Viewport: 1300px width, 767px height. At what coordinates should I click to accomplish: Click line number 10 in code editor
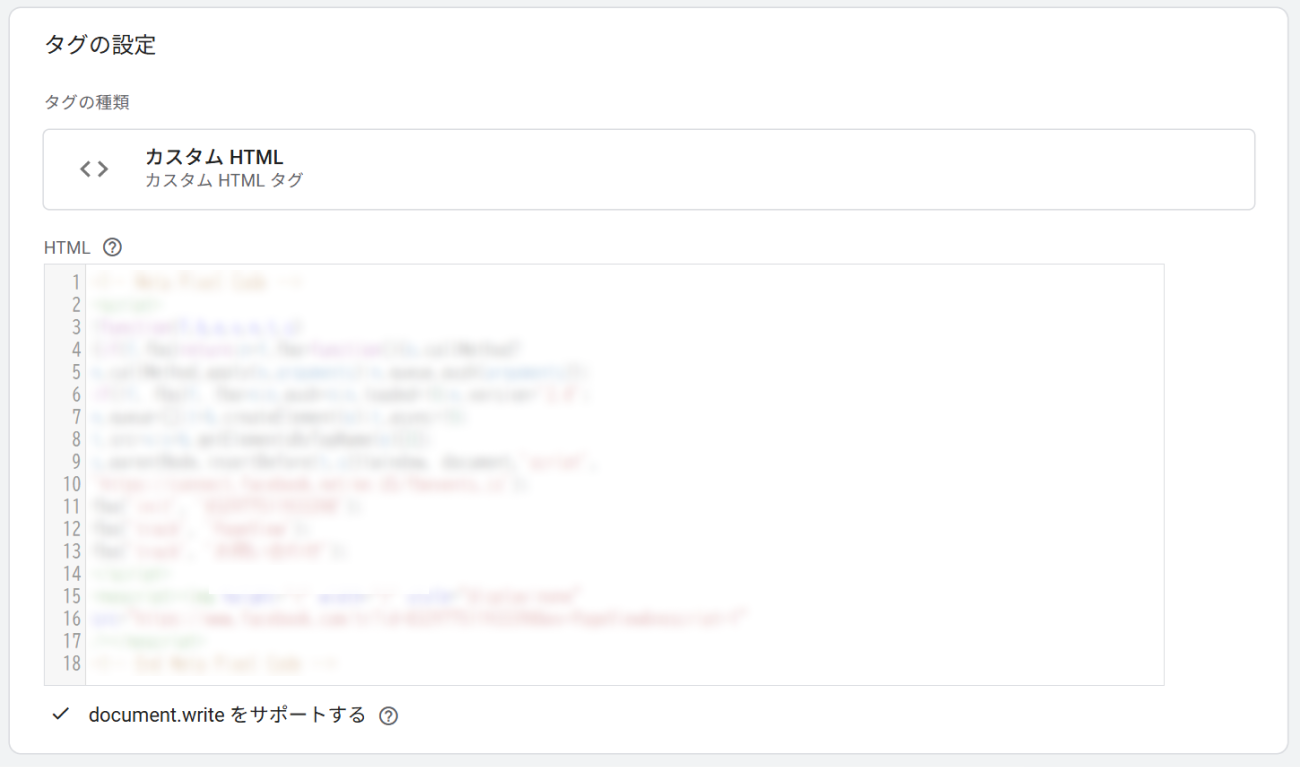click(x=72, y=484)
